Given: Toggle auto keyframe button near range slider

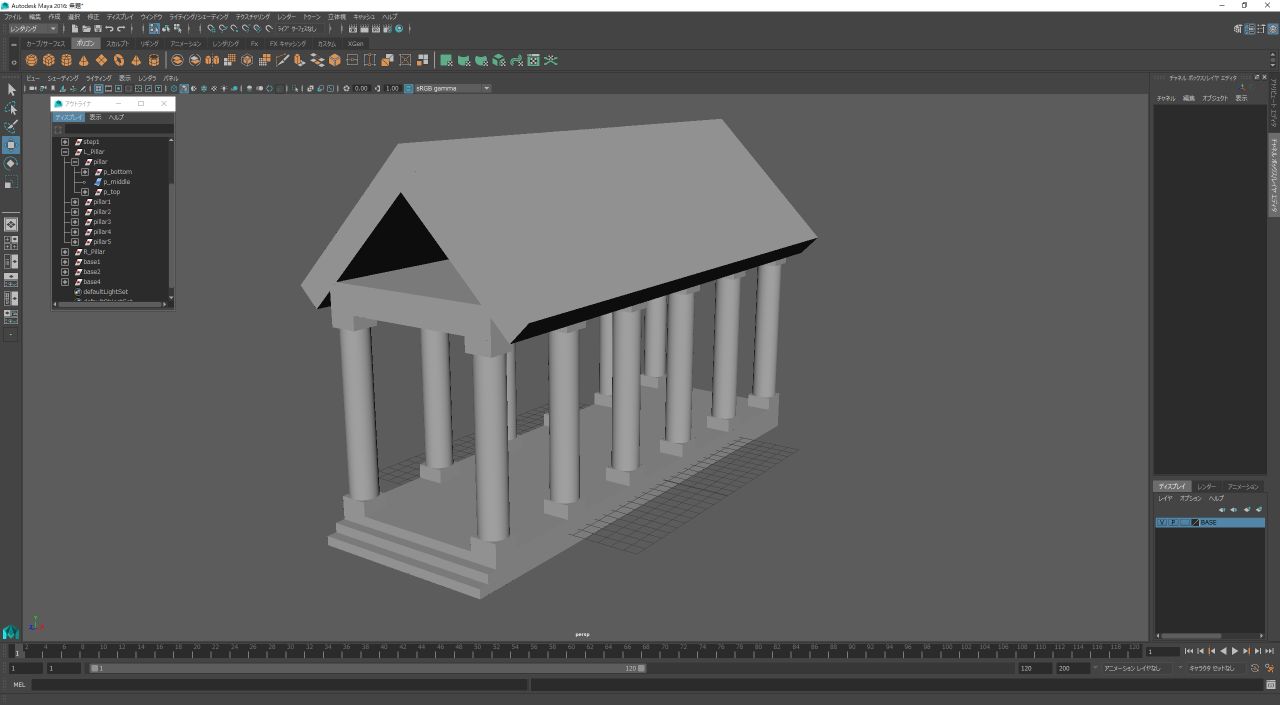Looking at the screenshot, I should coord(1255,668).
